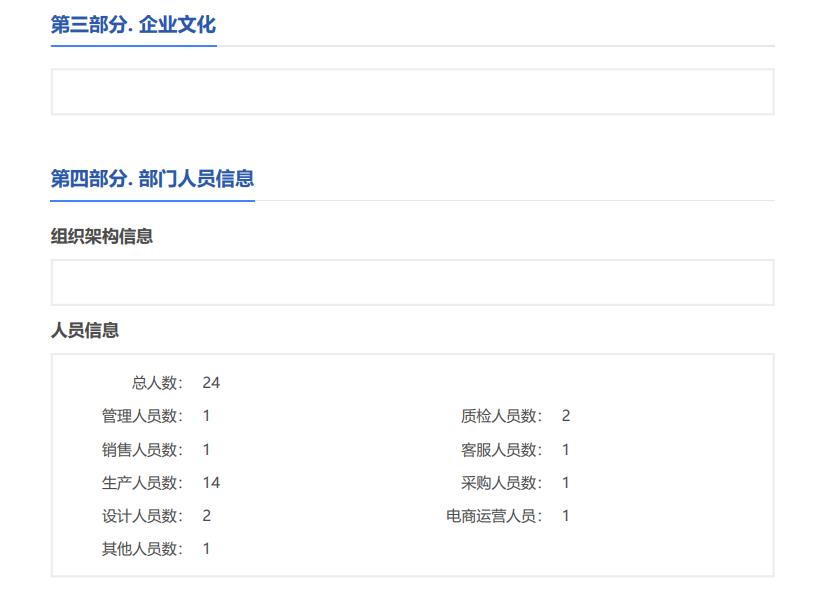Select the 第四部分. 部门人员信息 heading

click(x=152, y=179)
